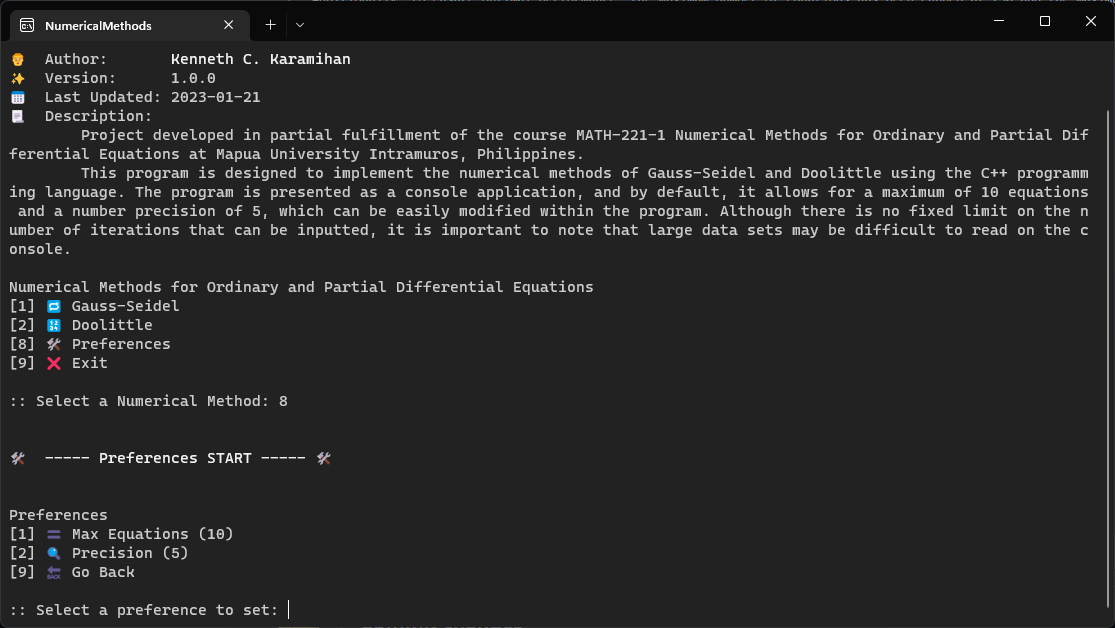Click the sparkles icon beside Version
This screenshot has height=628, width=1115.
[16, 78]
